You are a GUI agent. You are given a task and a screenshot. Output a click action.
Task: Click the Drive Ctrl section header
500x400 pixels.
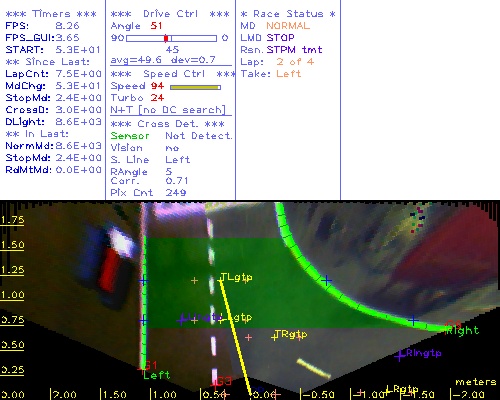pos(170,14)
